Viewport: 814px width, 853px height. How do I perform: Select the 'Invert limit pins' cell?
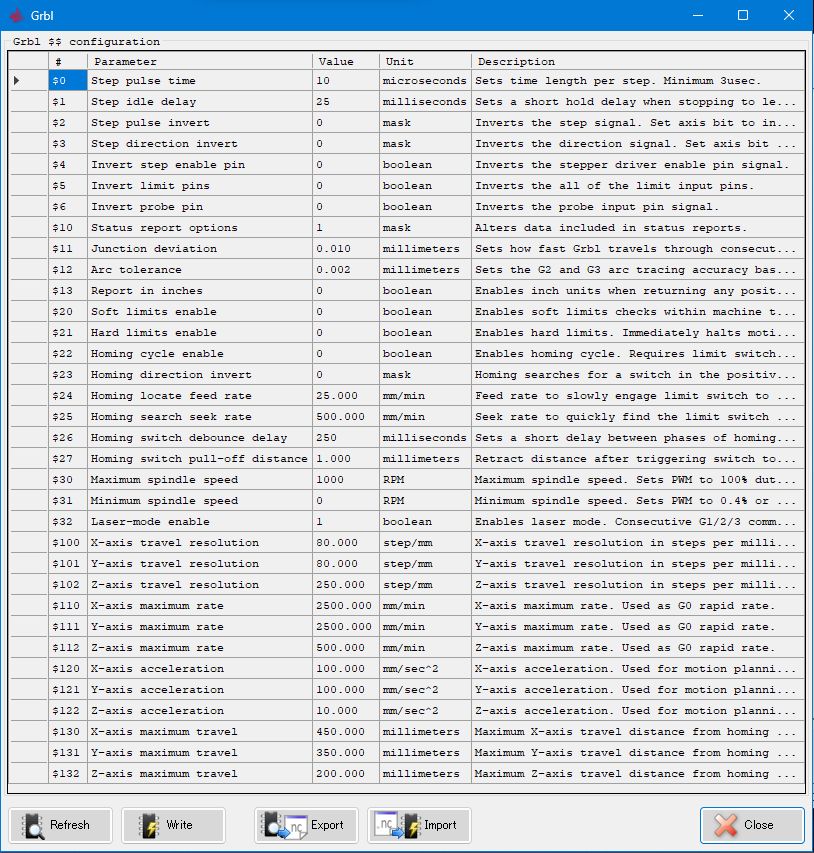(200, 186)
